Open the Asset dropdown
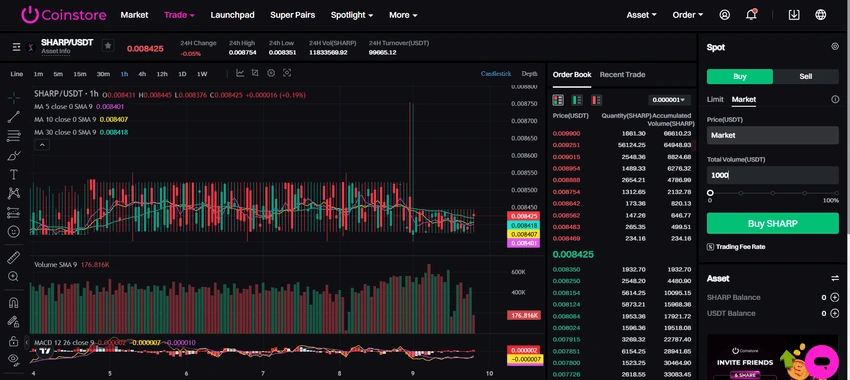The image size is (850, 380). coord(641,15)
